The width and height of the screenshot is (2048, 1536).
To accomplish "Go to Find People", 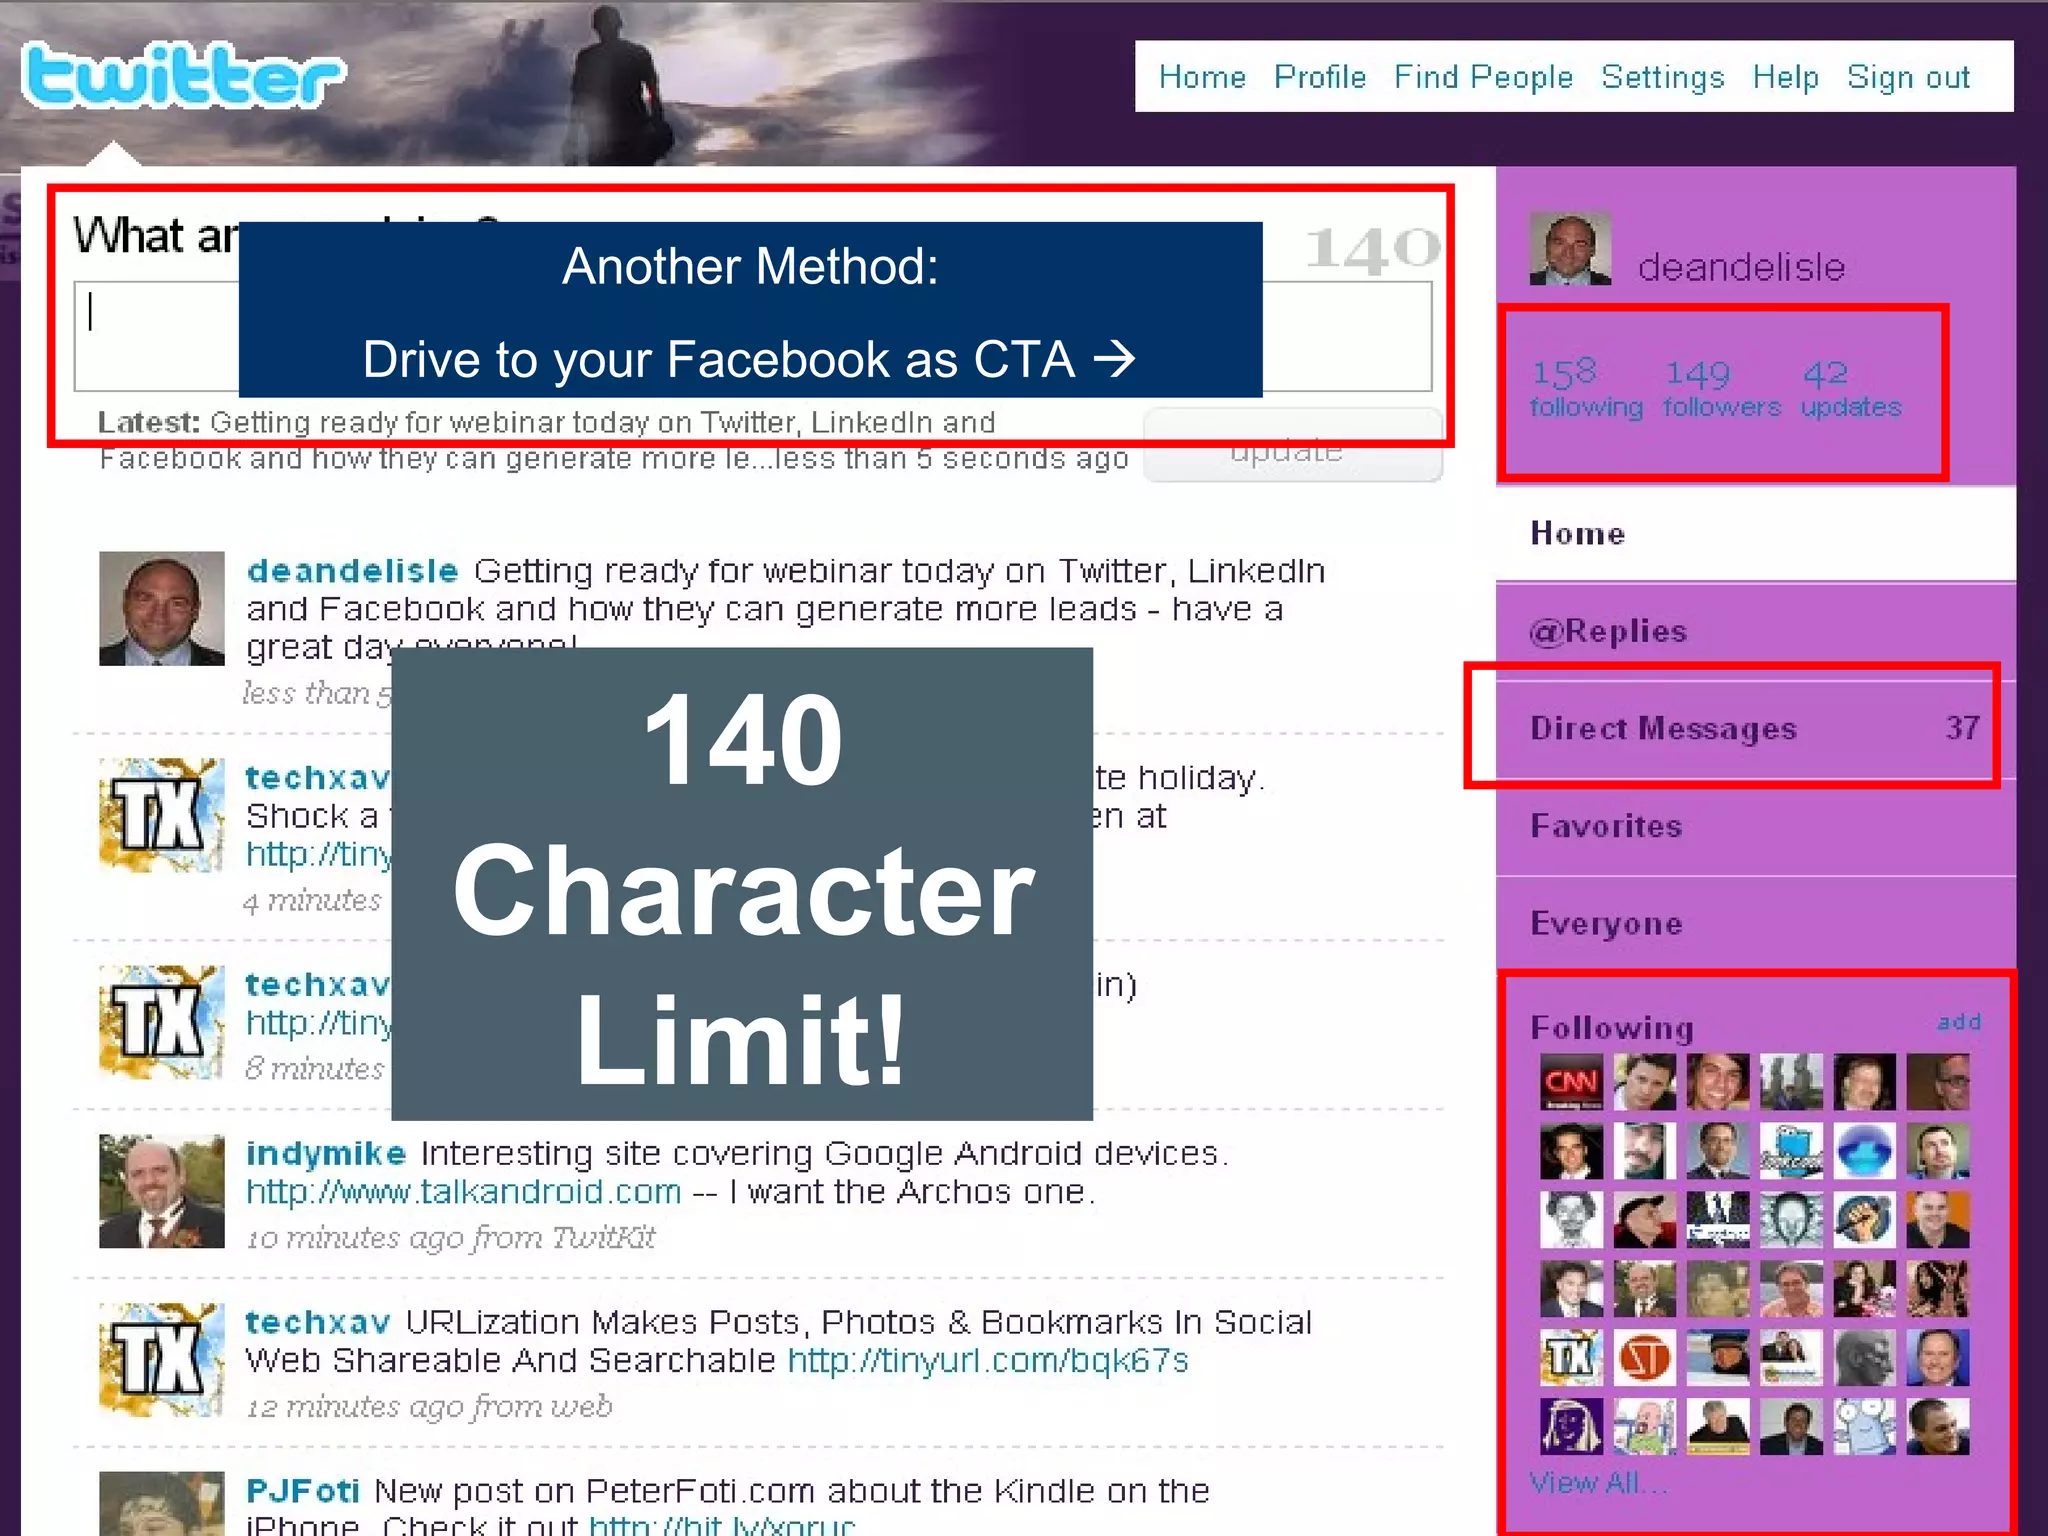I will click(x=1483, y=77).
